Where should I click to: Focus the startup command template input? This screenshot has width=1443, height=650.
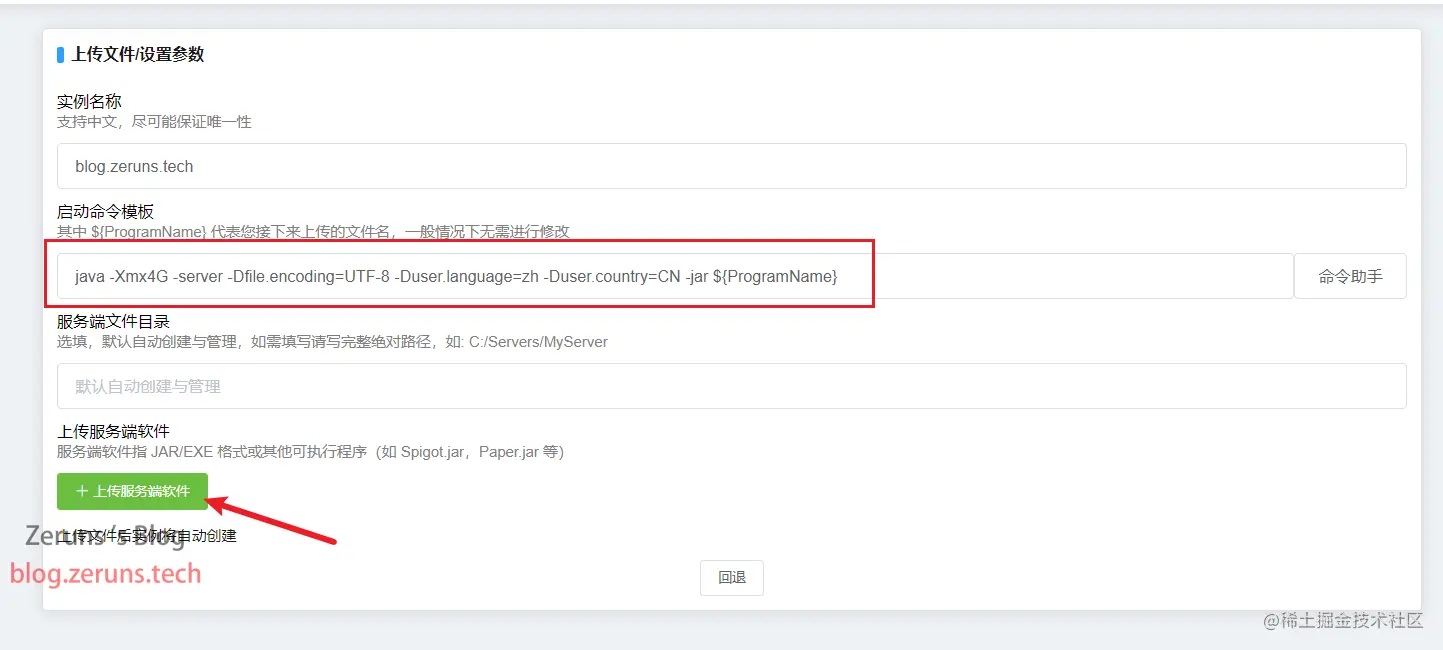(675, 276)
